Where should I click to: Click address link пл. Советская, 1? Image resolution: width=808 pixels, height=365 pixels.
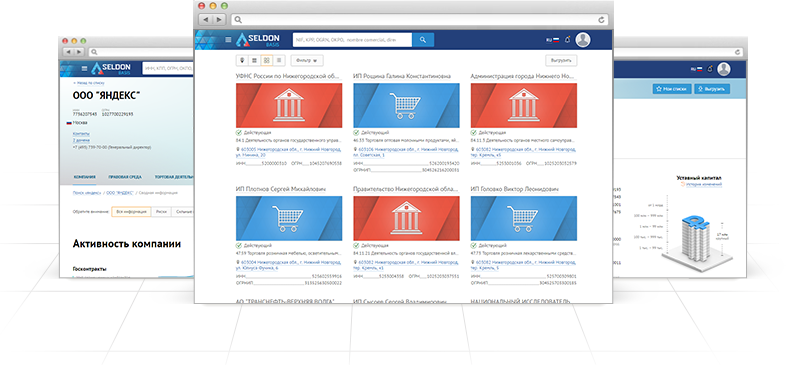tap(369, 155)
